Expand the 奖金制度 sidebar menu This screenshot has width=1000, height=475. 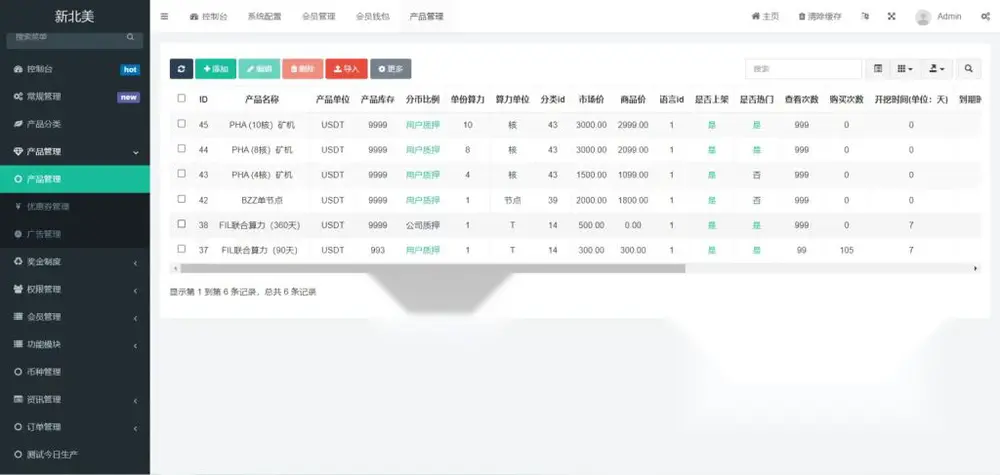pyautogui.click(x=75, y=261)
